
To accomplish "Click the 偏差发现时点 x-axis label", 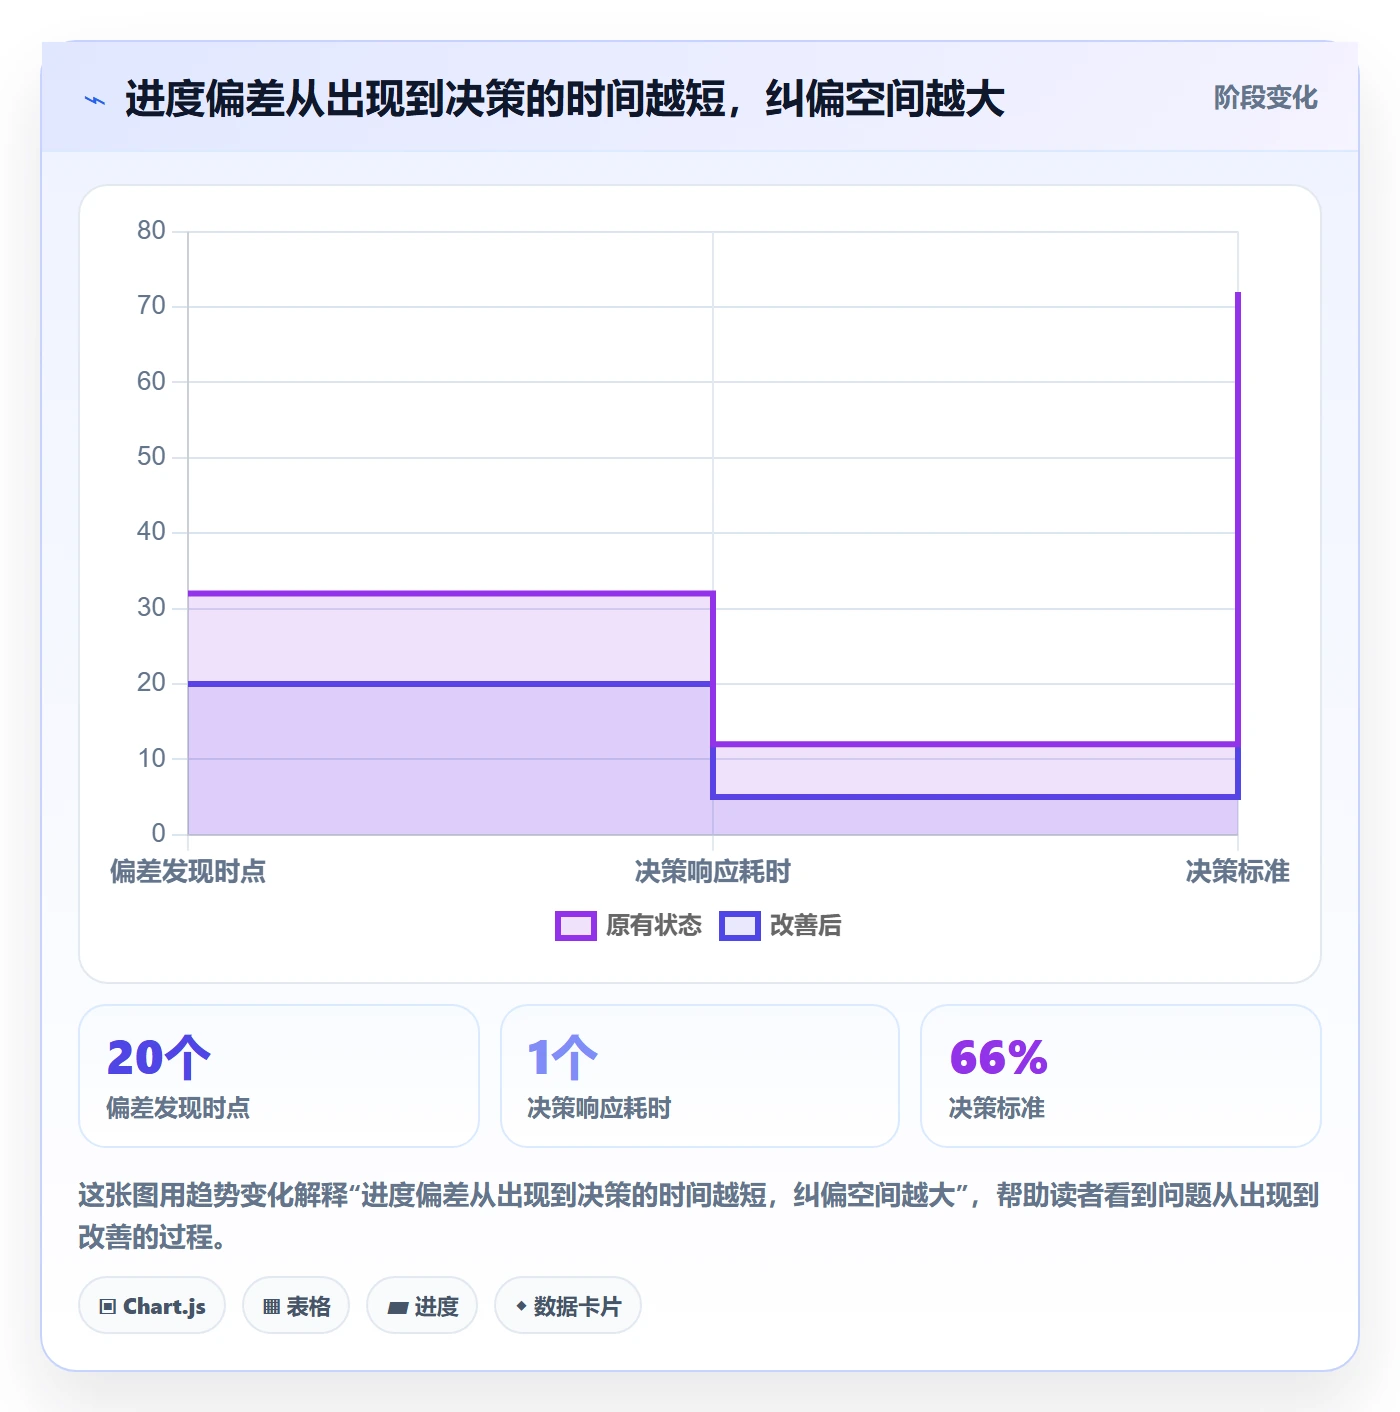I will tap(188, 872).
